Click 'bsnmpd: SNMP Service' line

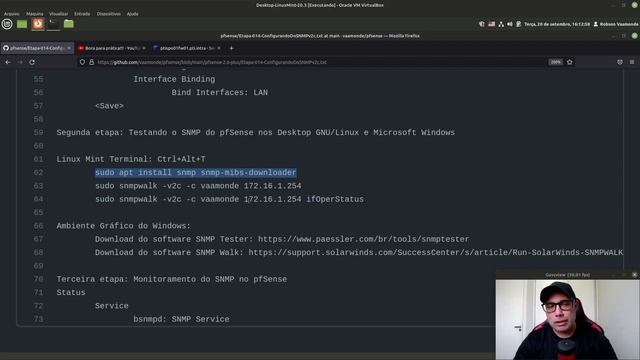pyautogui.click(x=181, y=319)
